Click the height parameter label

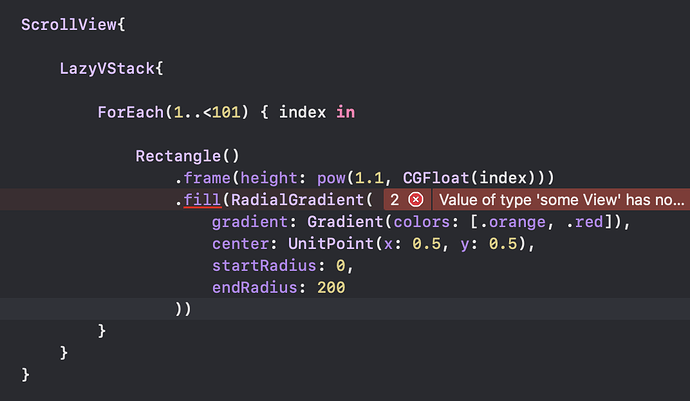tap(269, 178)
